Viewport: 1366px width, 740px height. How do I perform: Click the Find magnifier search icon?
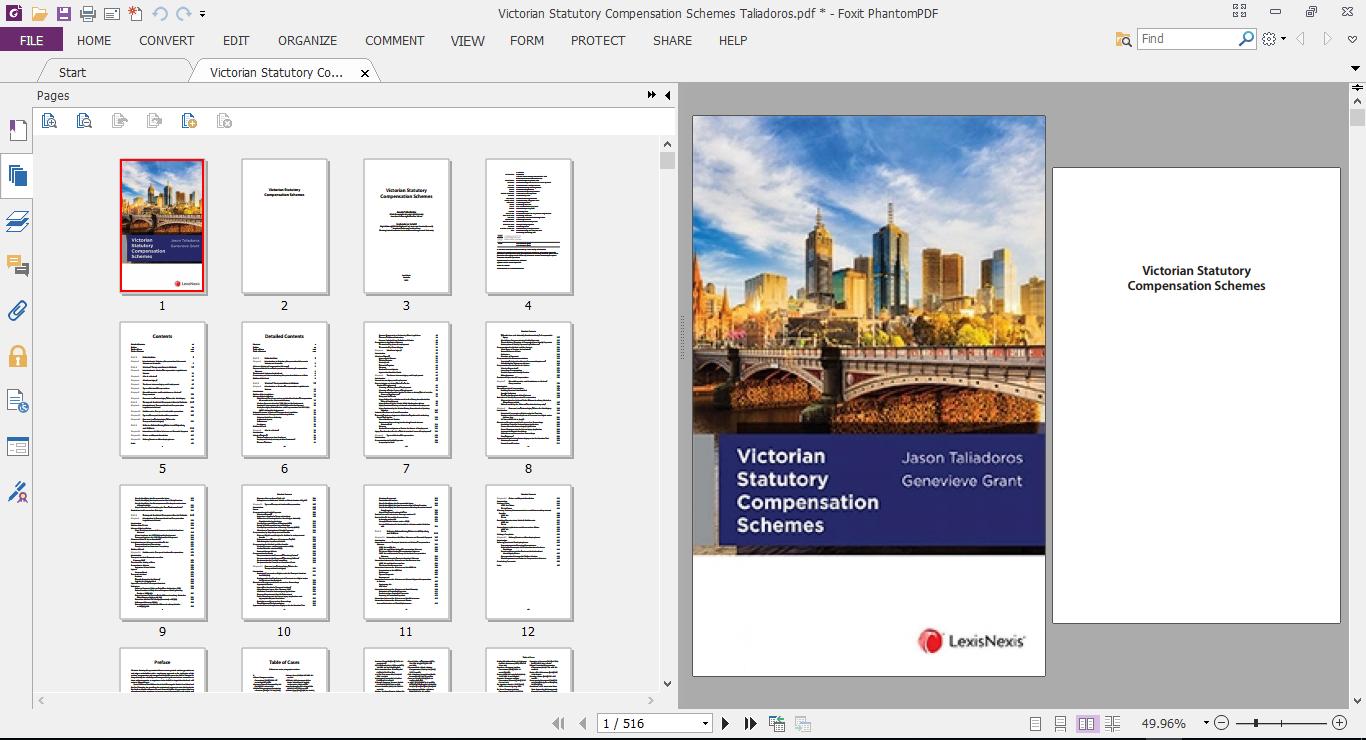[1246, 39]
